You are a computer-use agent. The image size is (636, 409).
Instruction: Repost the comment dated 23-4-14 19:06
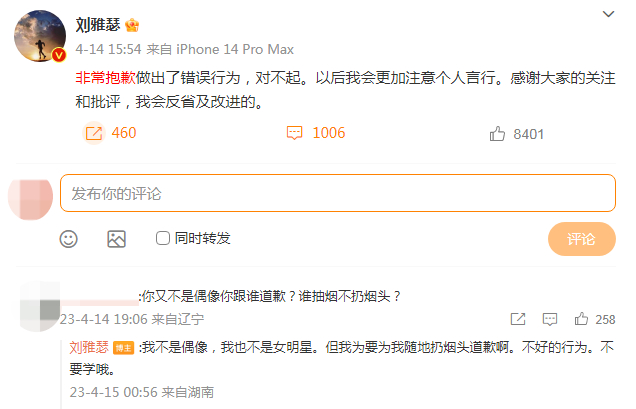pos(518,319)
